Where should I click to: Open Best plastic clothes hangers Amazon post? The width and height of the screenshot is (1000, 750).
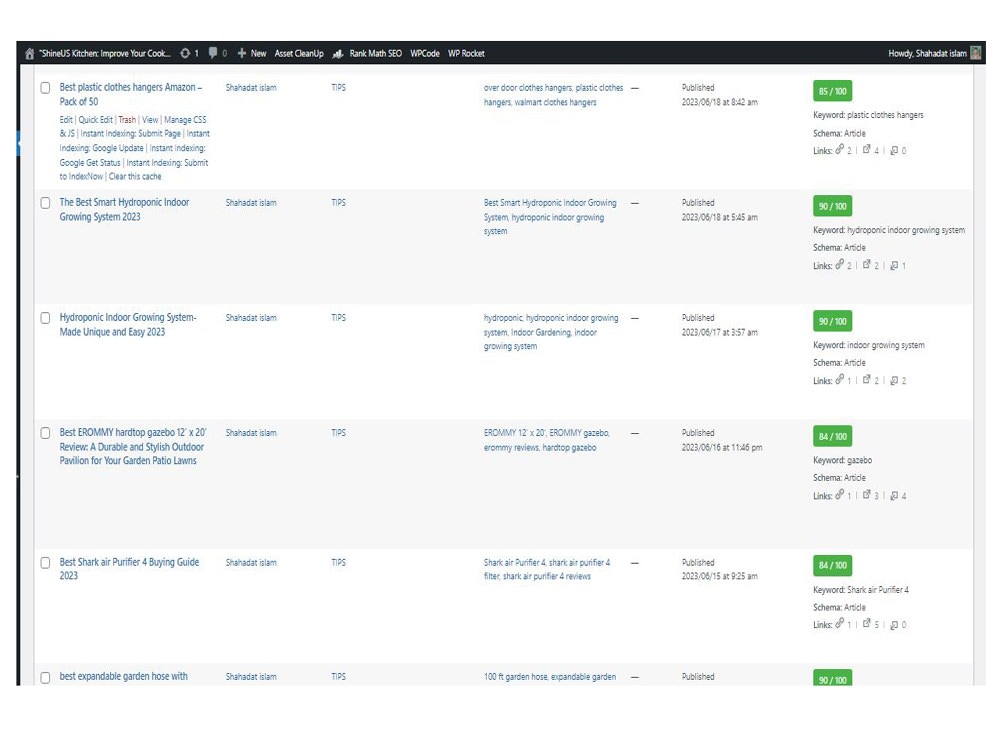point(131,94)
